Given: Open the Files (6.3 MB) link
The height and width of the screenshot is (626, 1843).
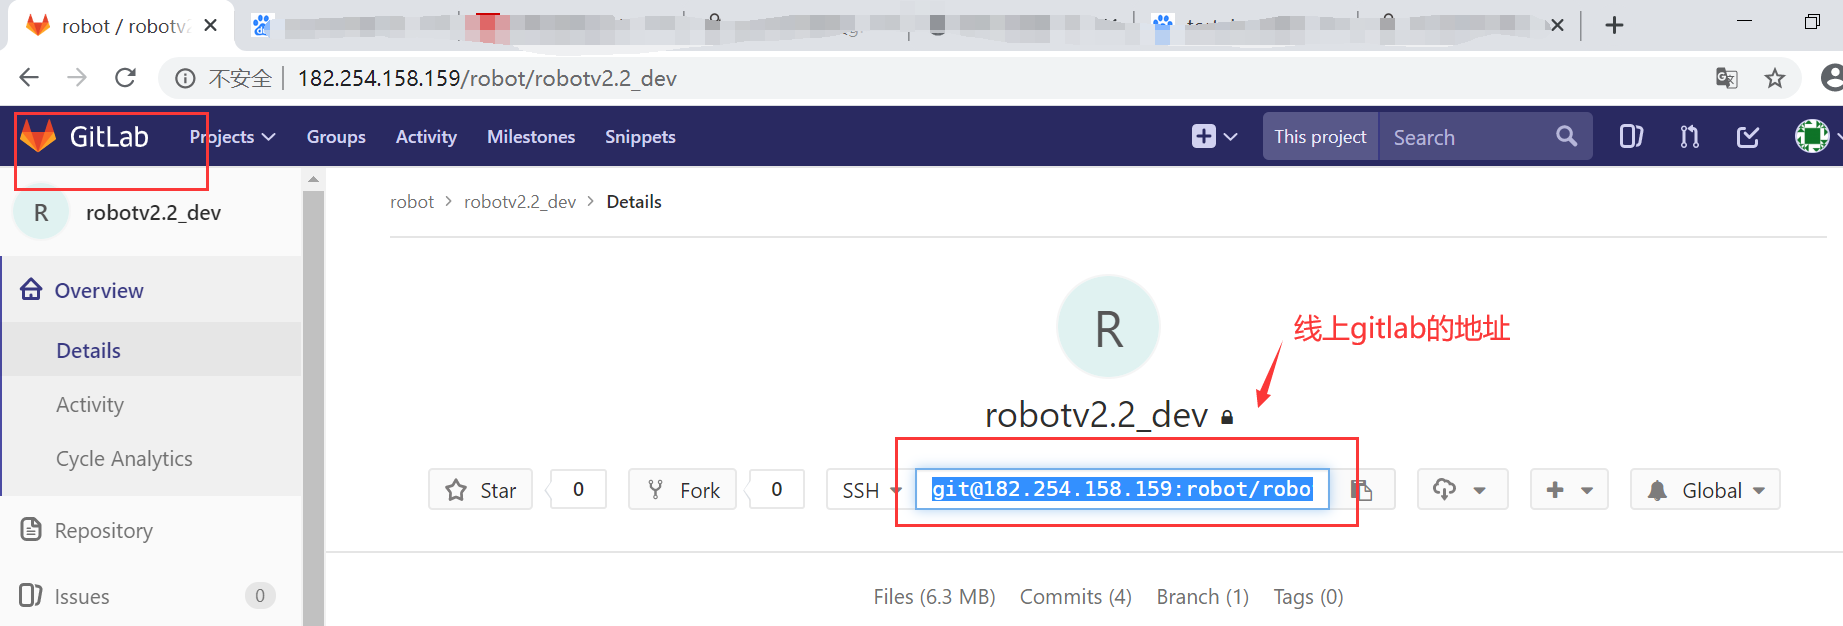Looking at the screenshot, I should point(934,597).
